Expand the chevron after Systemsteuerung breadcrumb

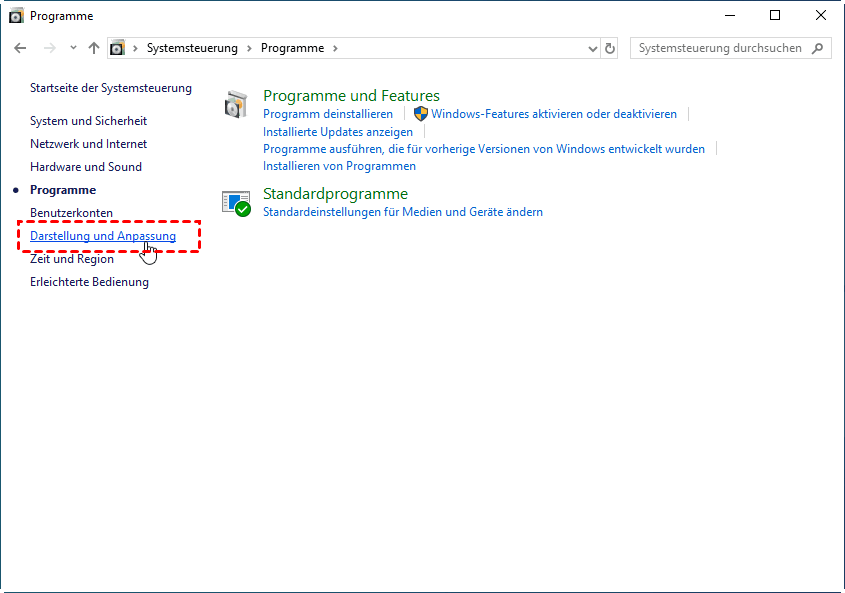249,48
